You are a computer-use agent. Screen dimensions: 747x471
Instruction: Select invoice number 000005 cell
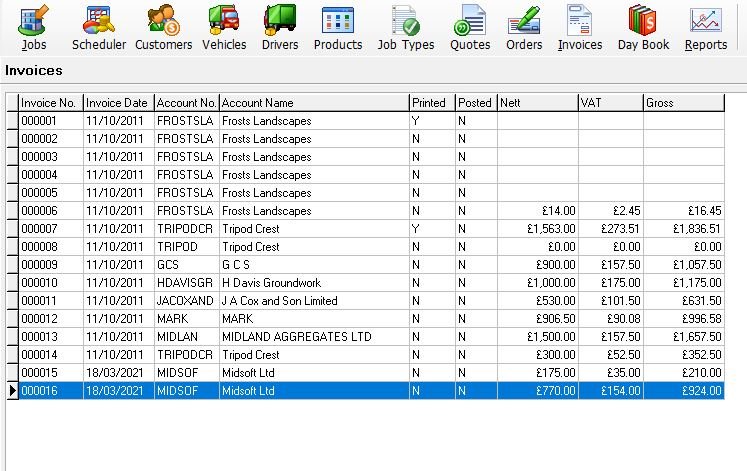(x=51, y=193)
